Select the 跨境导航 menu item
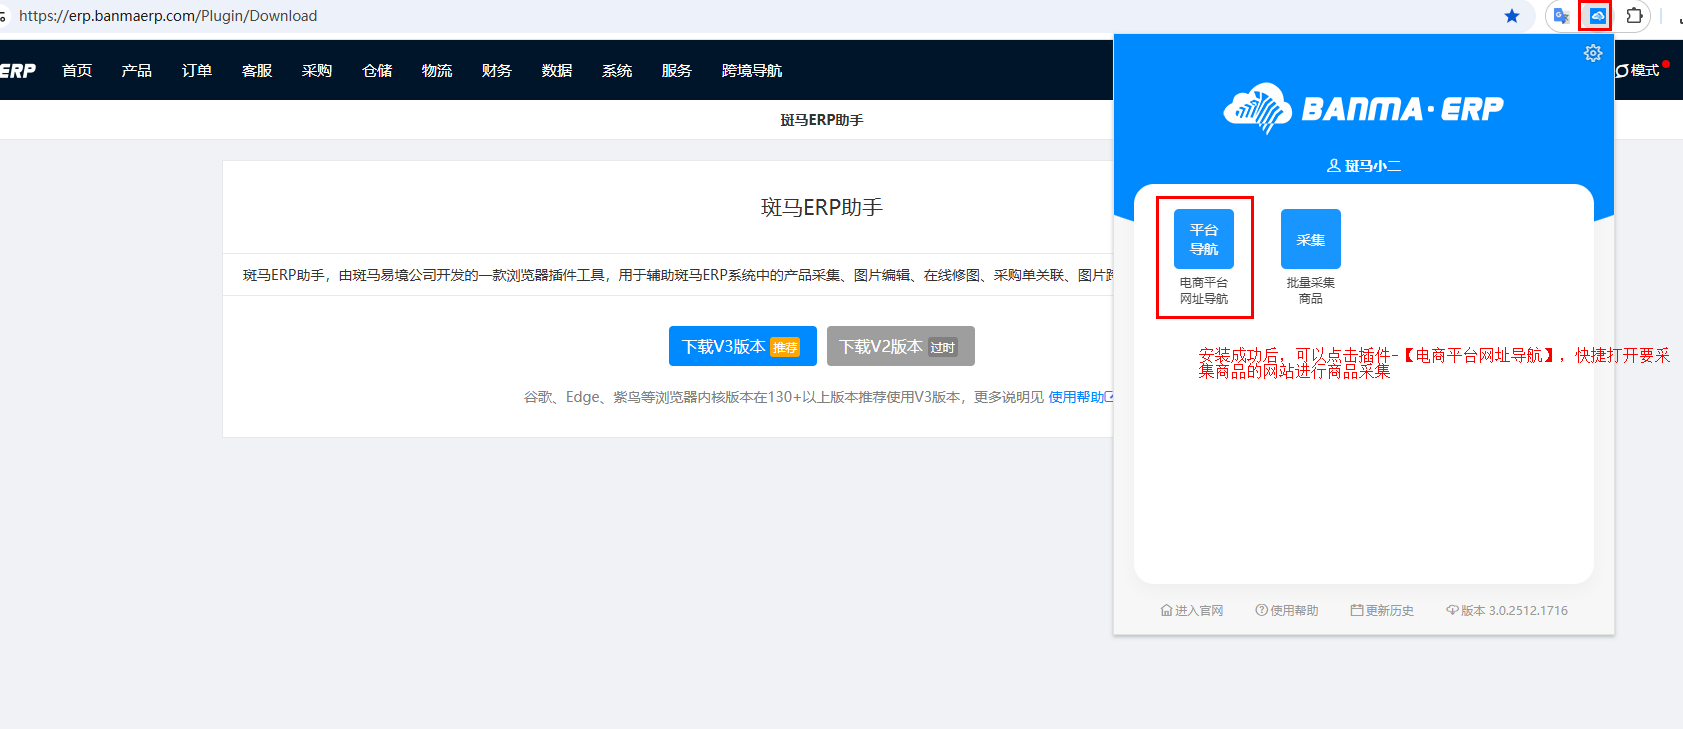 click(751, 70)
